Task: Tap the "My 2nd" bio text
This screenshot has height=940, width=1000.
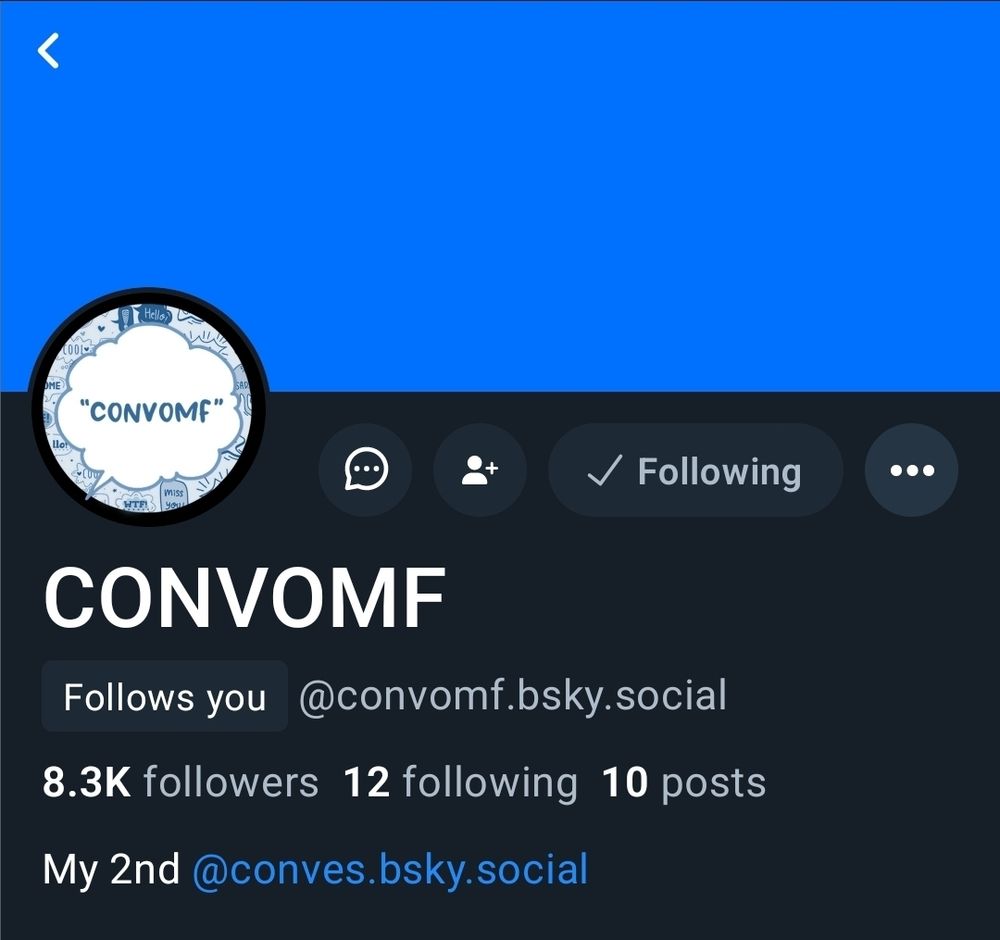Action: (x=111, y=870)
